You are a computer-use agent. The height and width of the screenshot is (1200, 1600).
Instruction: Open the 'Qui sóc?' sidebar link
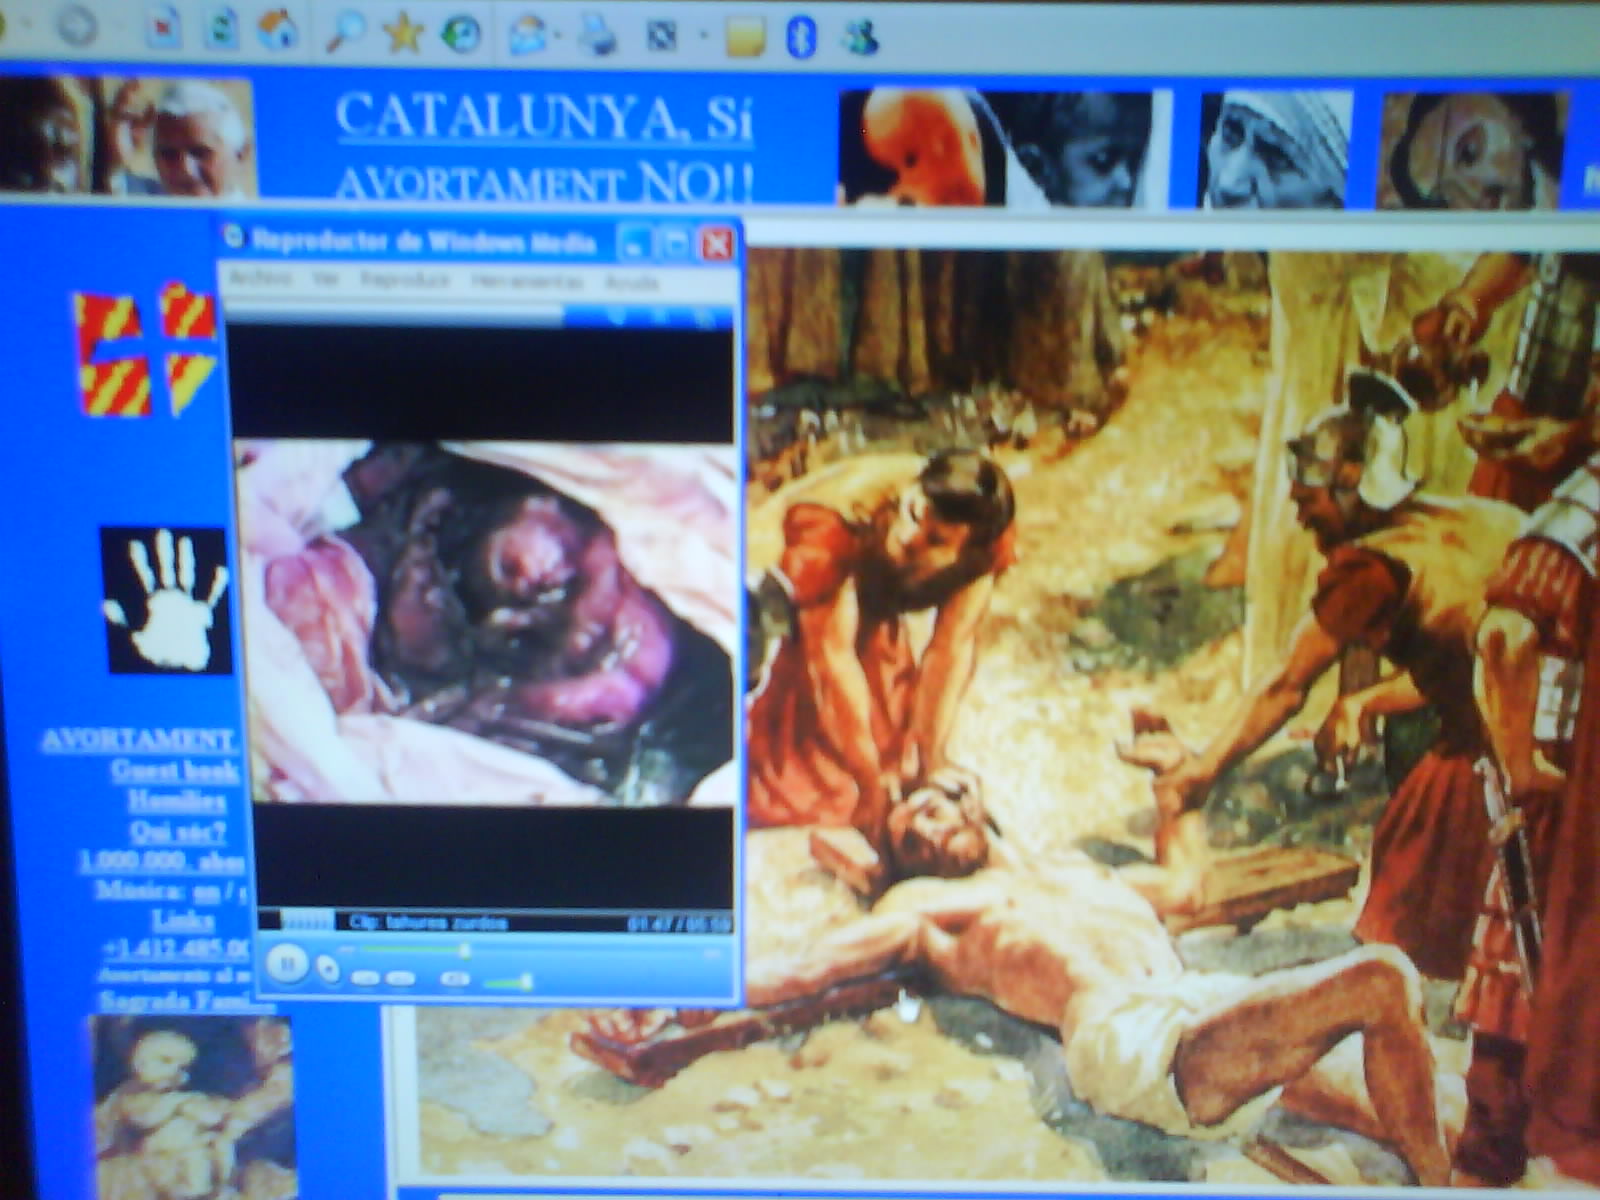(178, 830)
